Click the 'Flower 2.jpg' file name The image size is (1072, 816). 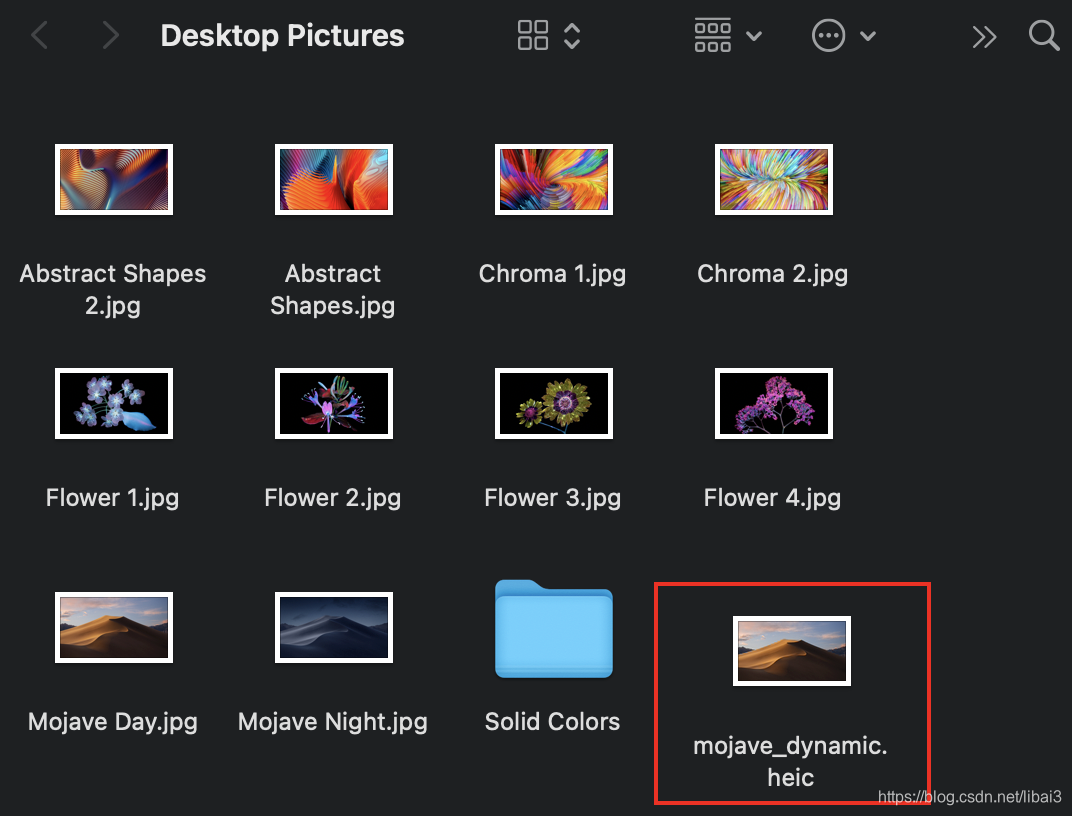(333, 498)
